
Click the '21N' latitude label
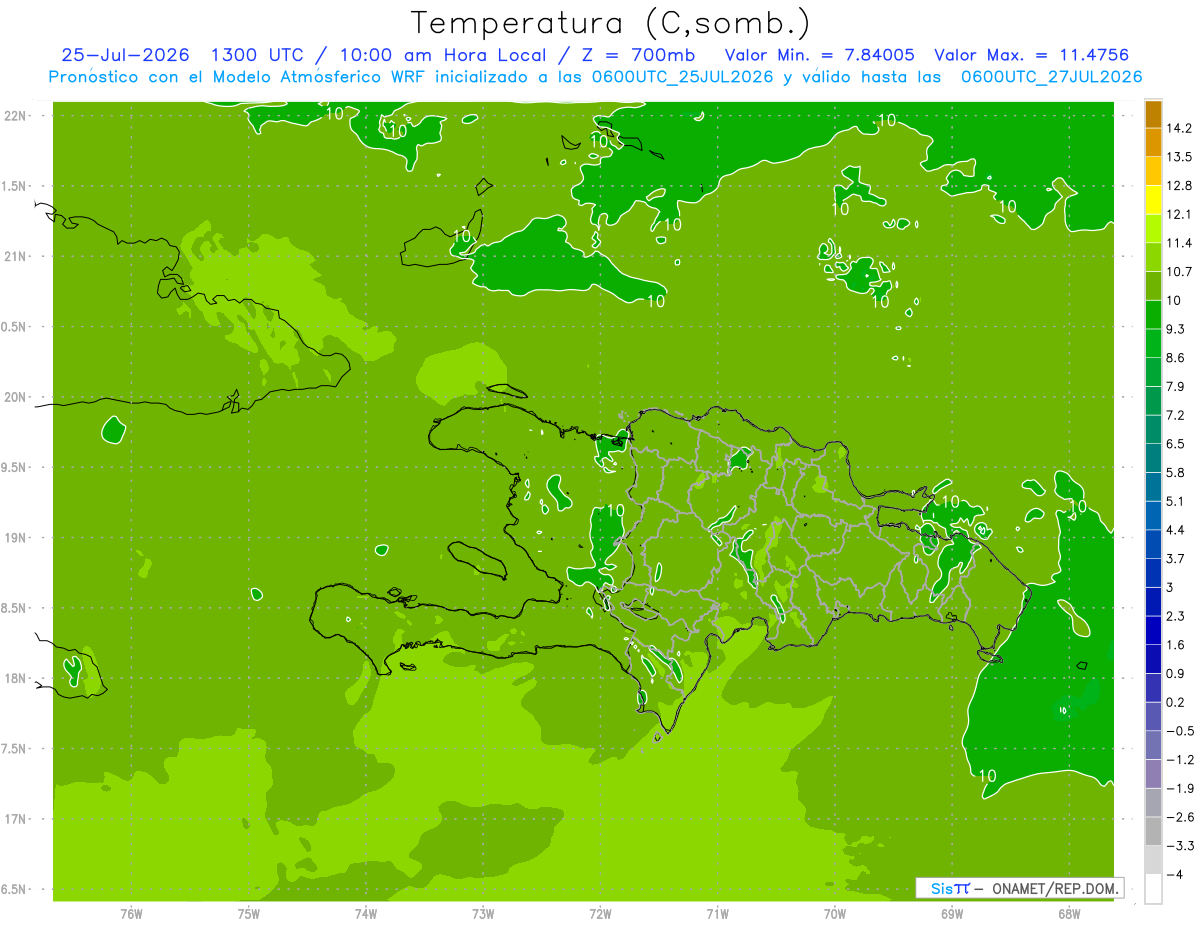[15, 257]
